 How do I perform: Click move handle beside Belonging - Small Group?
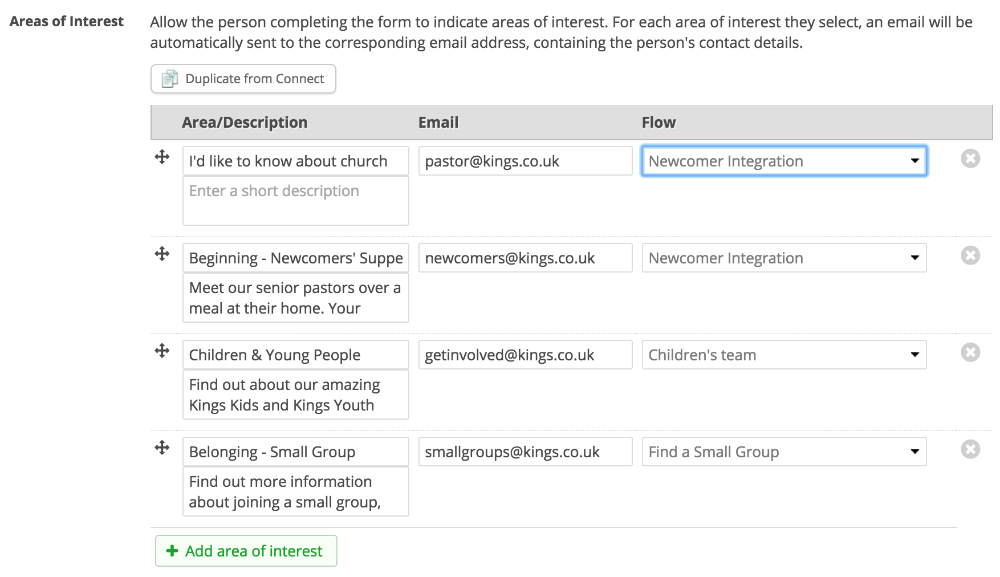pos(162,448)
